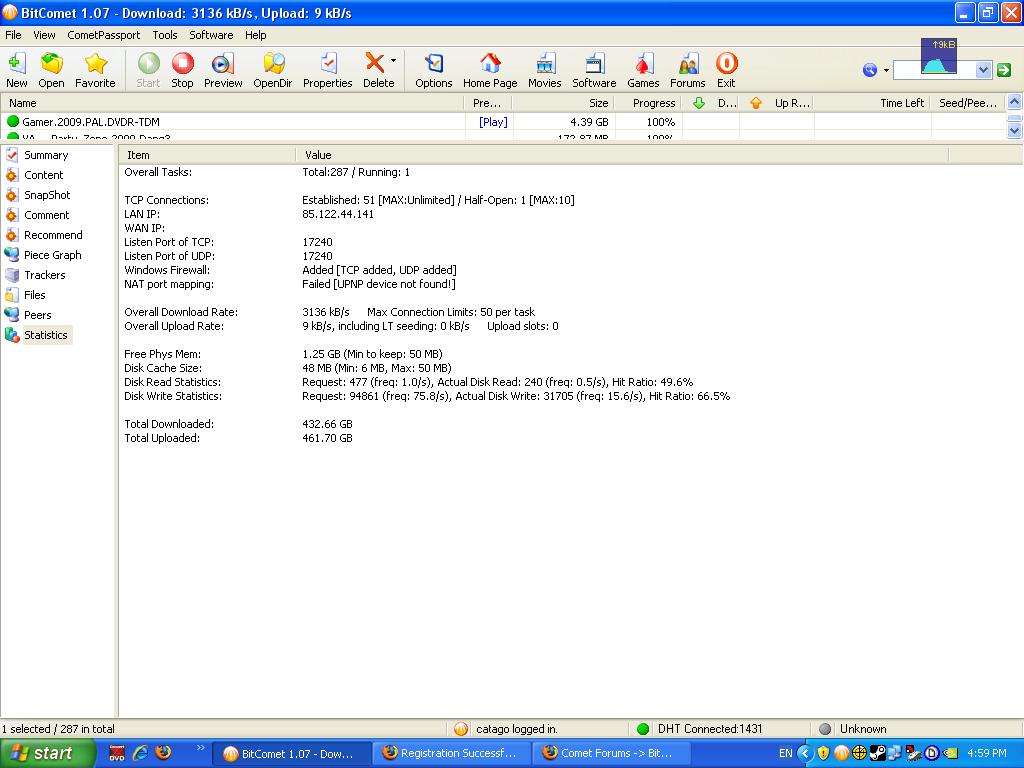Click the [Play] link for Gamer.2009
This screenshot has width=1024, height=768.
(493, 122)
